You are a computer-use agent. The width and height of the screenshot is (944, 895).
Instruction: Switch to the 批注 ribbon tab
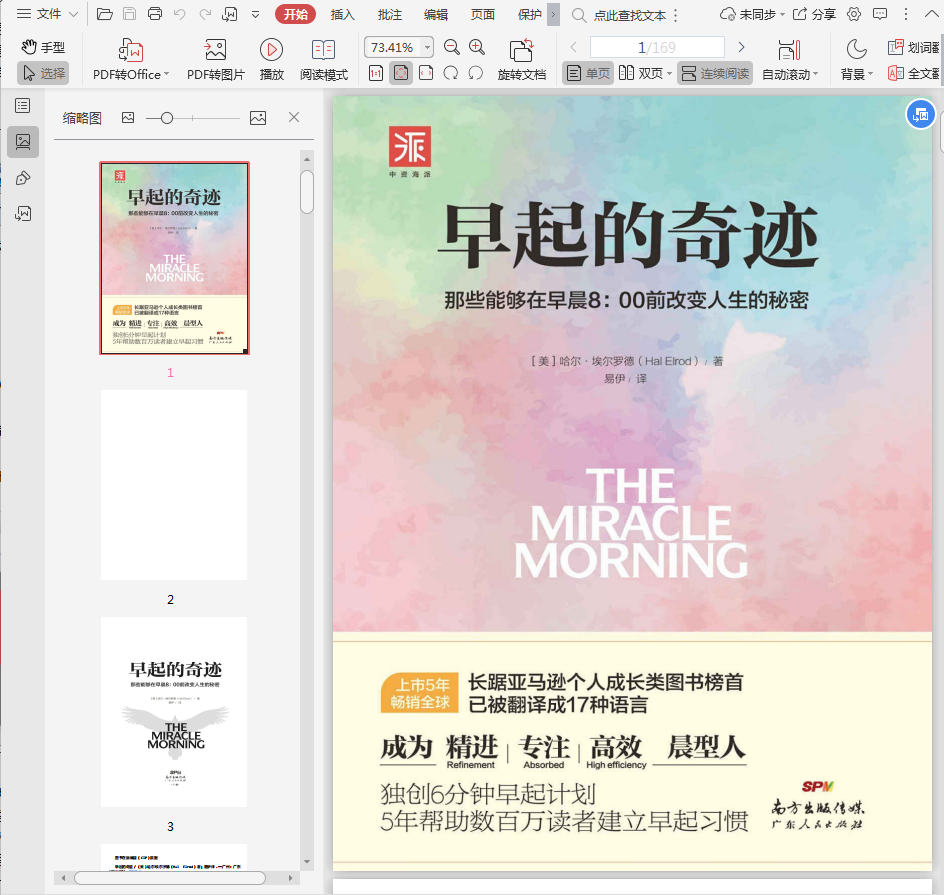coord(390,14)
